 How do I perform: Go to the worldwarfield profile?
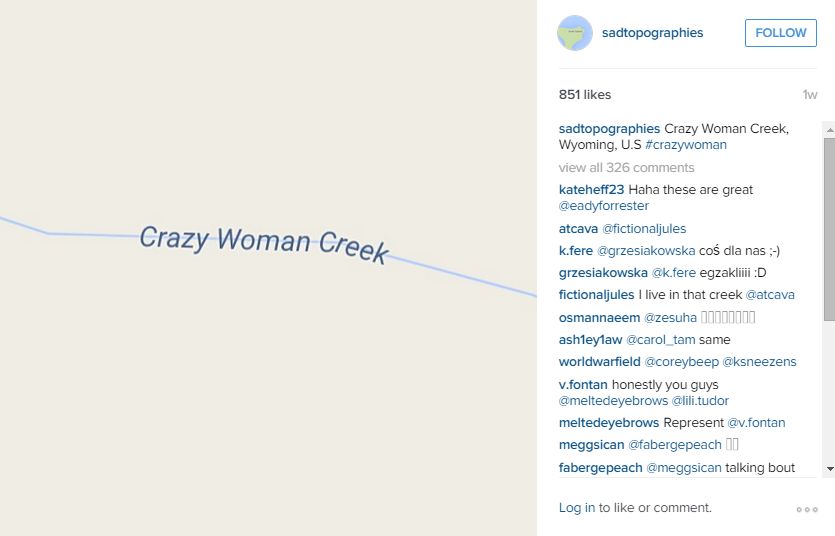click(599, 362)
